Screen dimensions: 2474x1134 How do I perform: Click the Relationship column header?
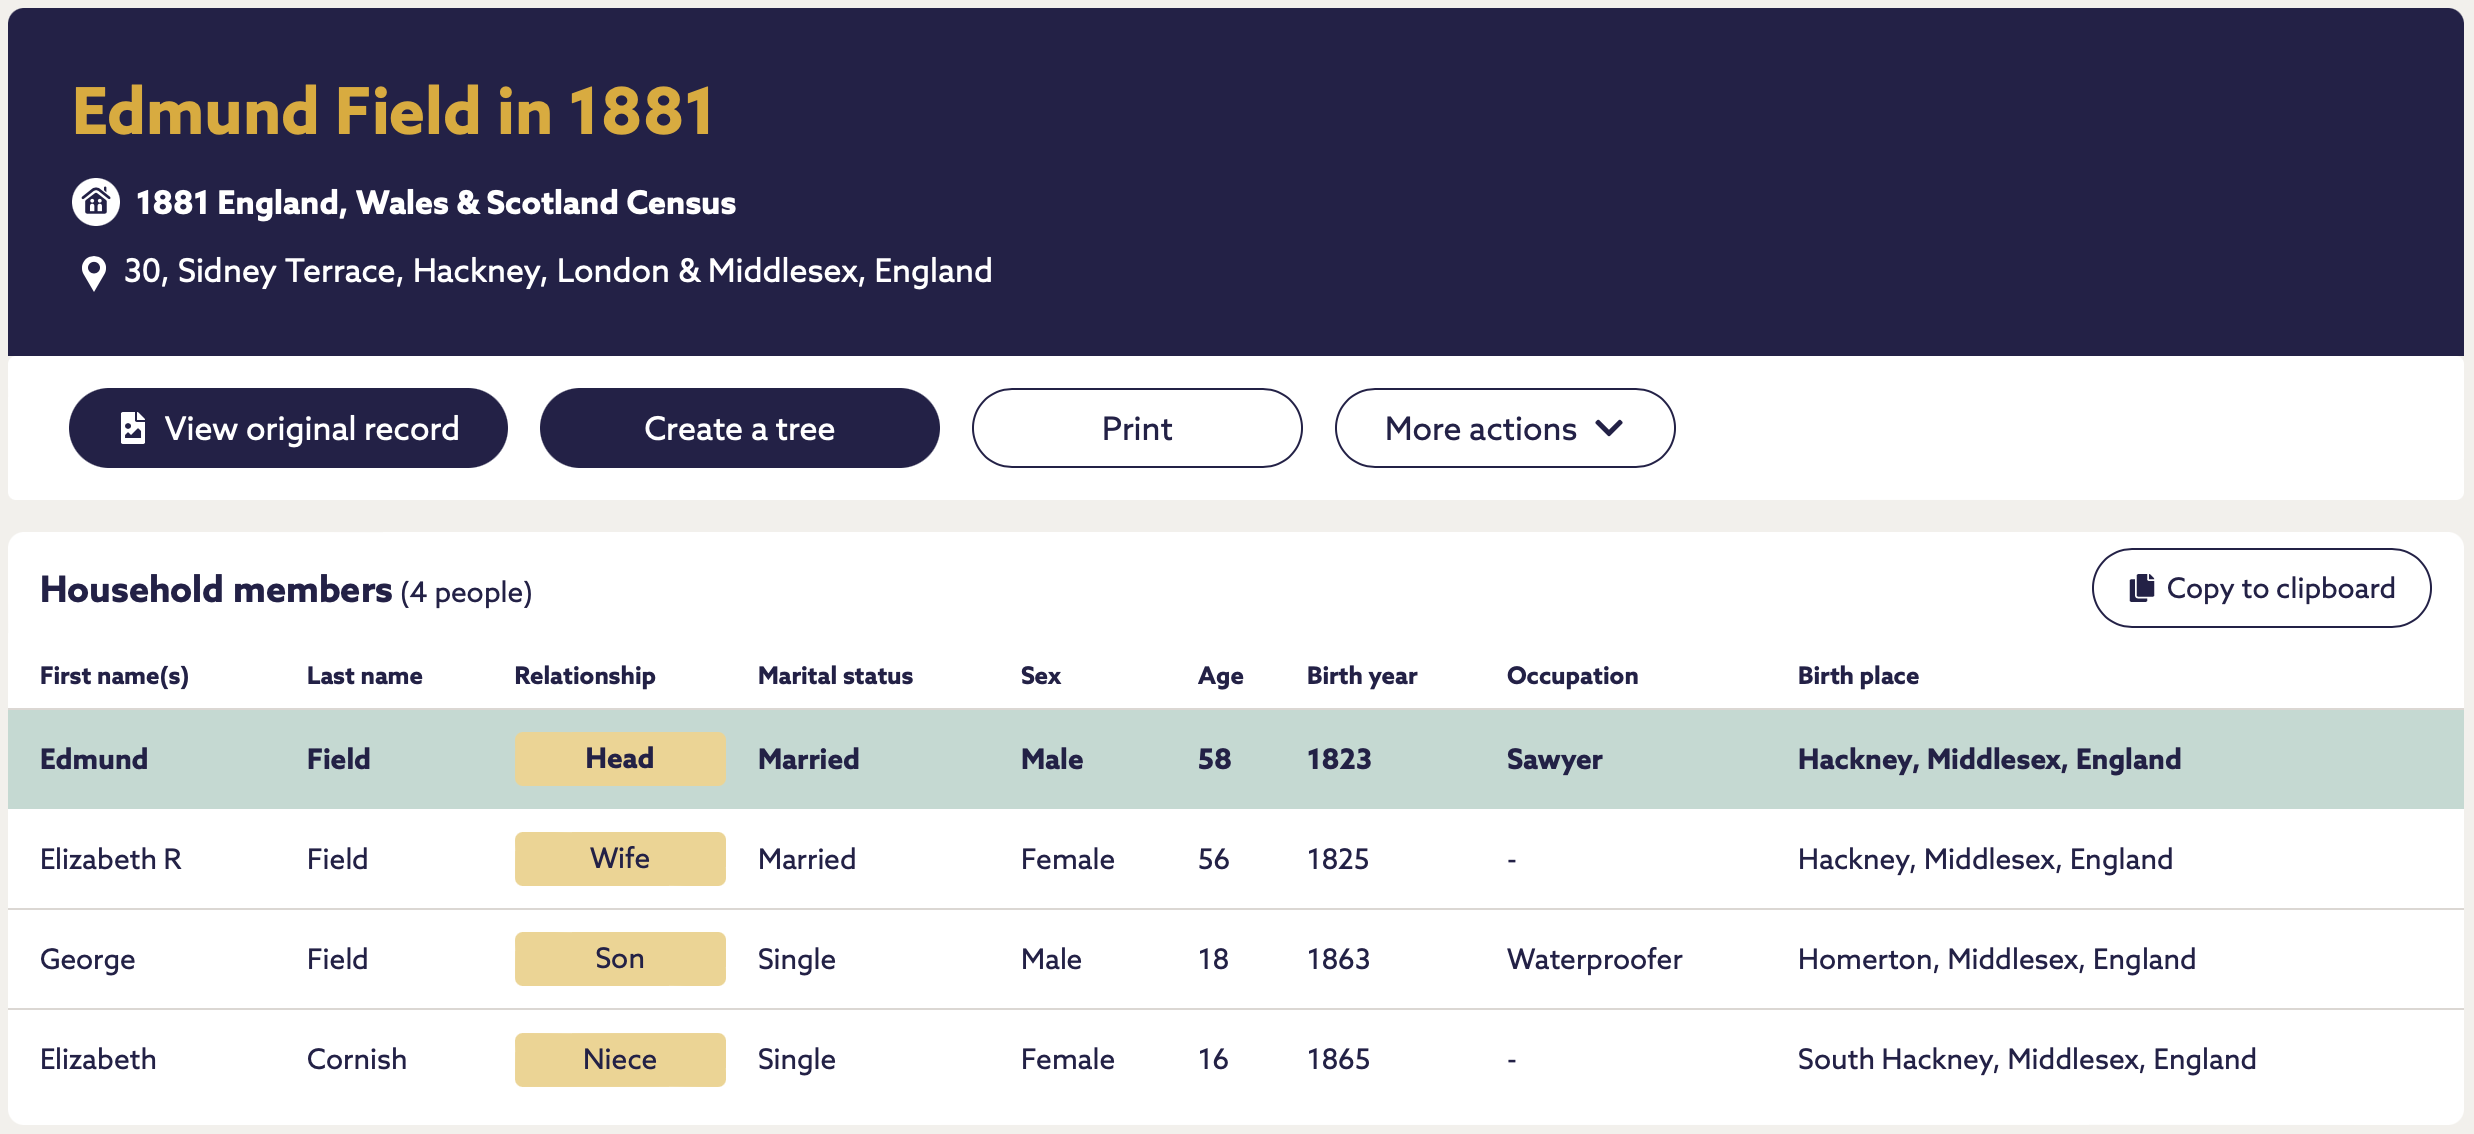[585, 676]
